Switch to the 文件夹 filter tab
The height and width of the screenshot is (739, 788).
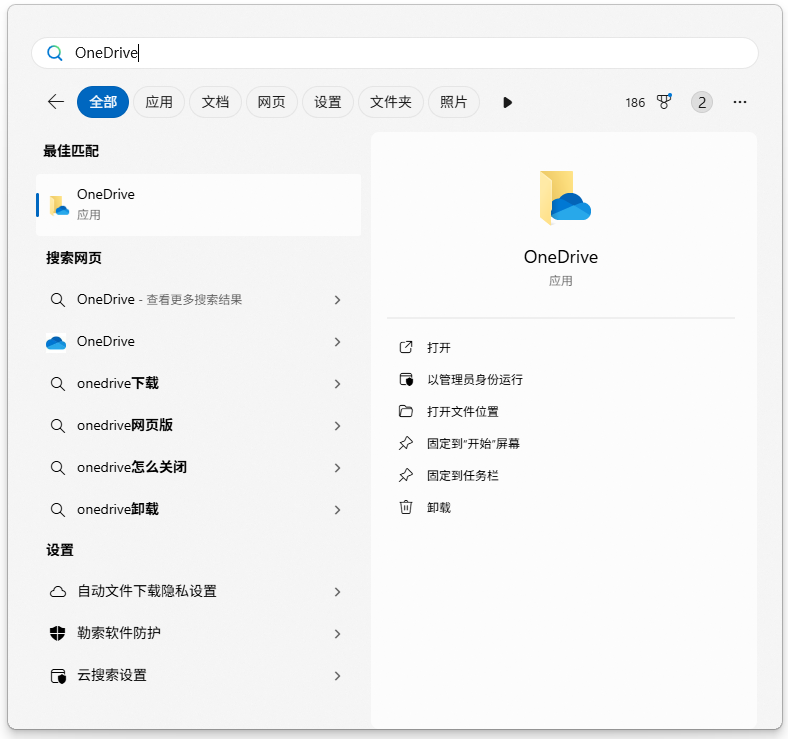pyautogui.click(x=390, y=102)
